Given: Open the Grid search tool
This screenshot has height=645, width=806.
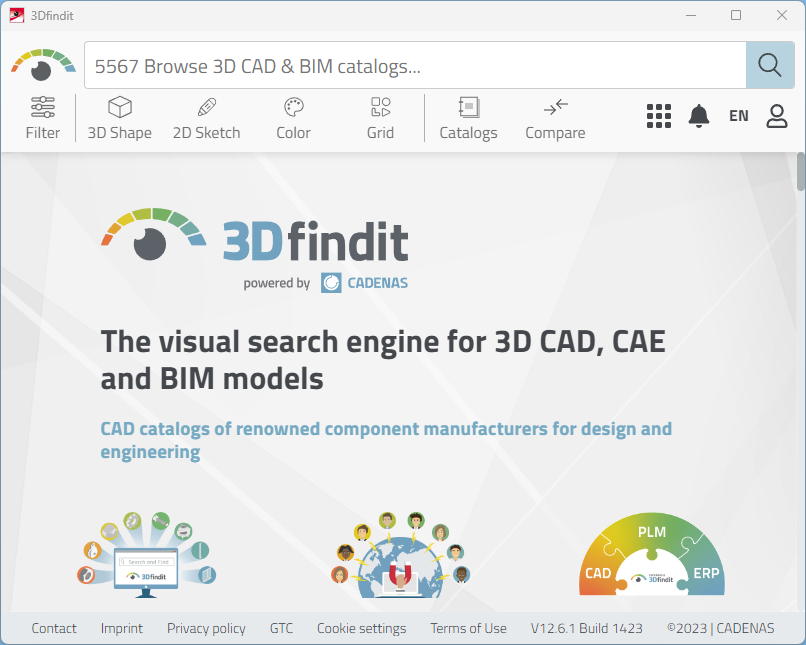Looking at the screenshot, I should point(380,118).
